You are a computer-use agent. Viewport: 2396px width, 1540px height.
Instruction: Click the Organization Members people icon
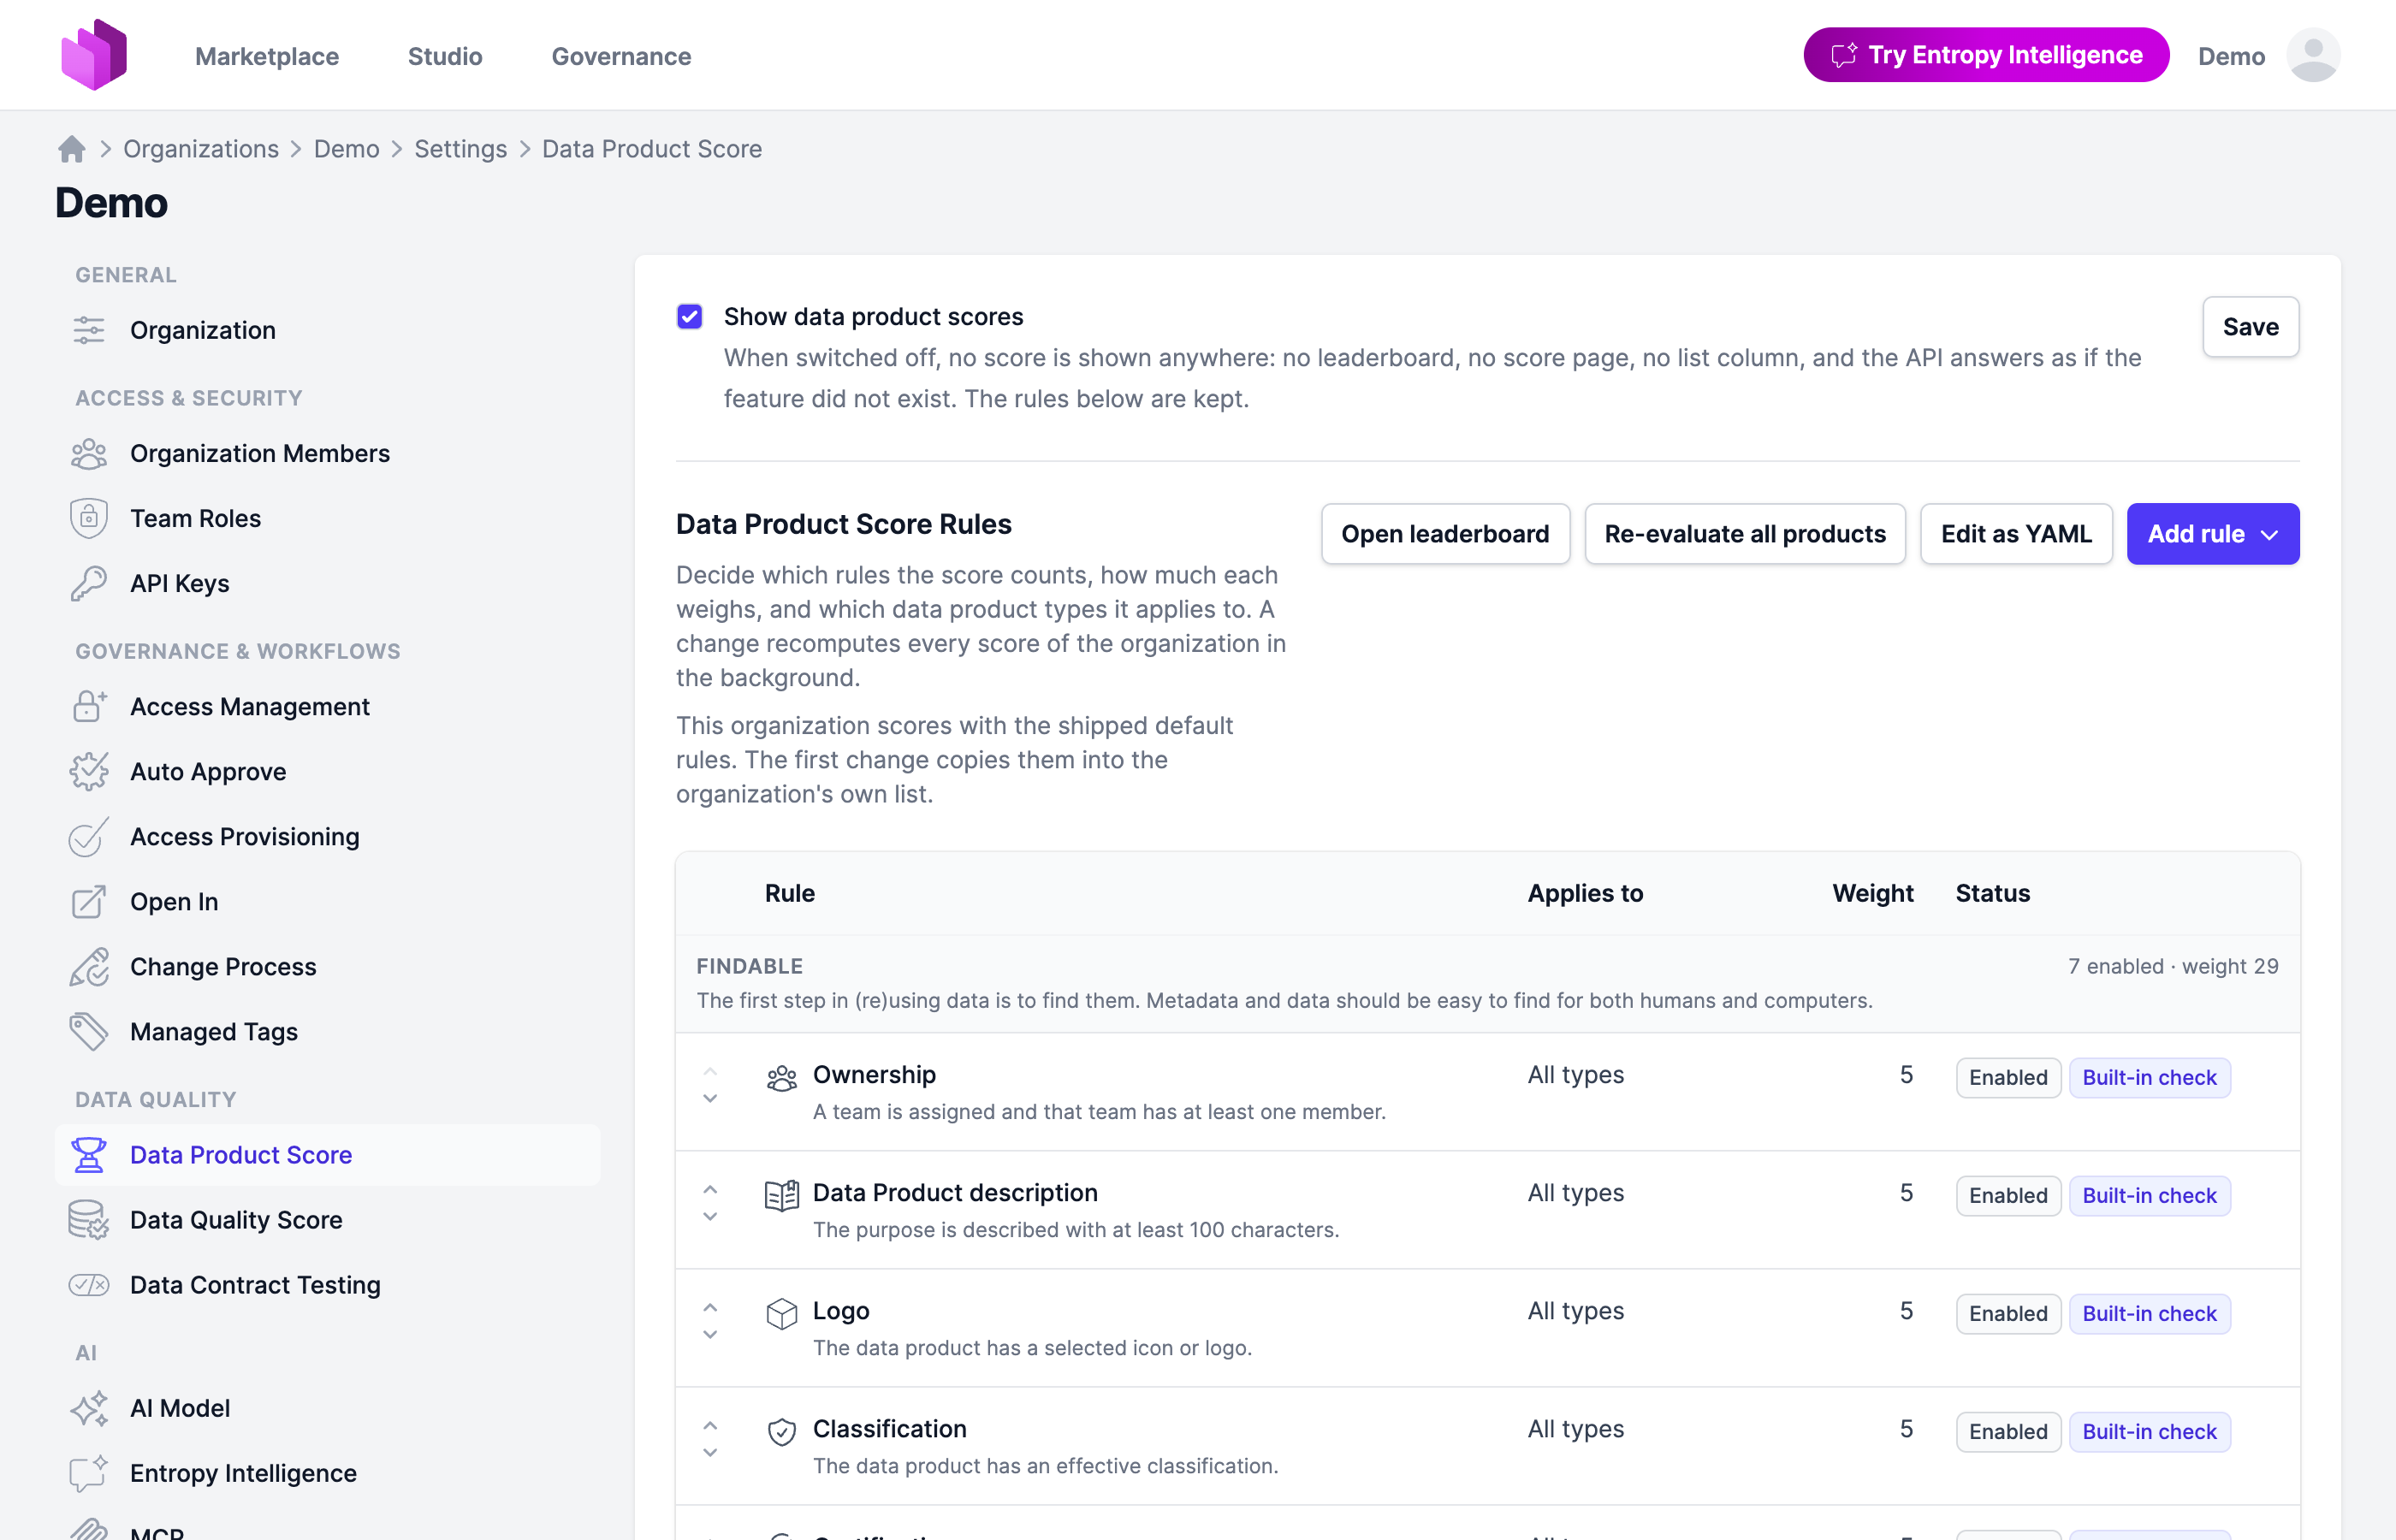tap(89, 454)
